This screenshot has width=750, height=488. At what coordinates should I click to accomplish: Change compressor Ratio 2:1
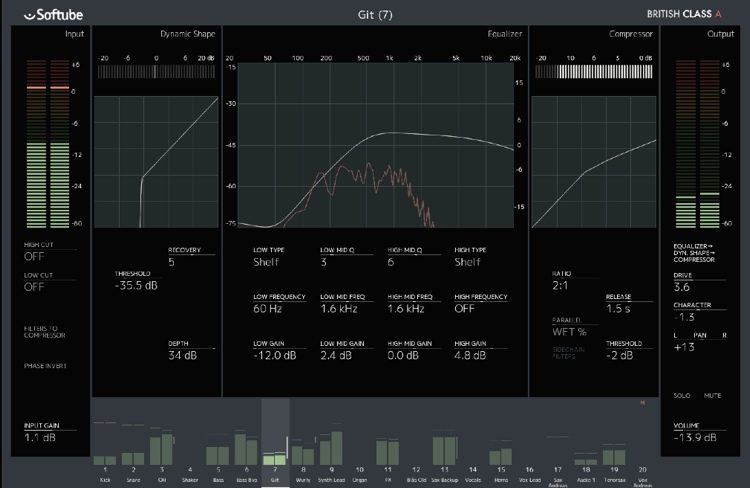point(560,286)
